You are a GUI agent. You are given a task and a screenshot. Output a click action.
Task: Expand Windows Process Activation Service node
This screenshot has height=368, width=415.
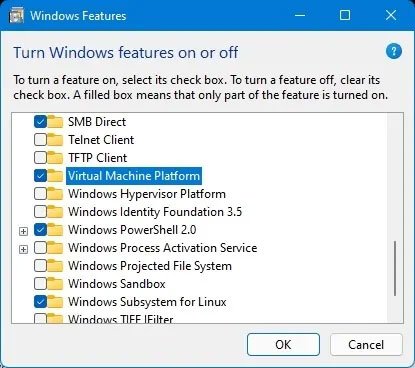coord(23,249)
